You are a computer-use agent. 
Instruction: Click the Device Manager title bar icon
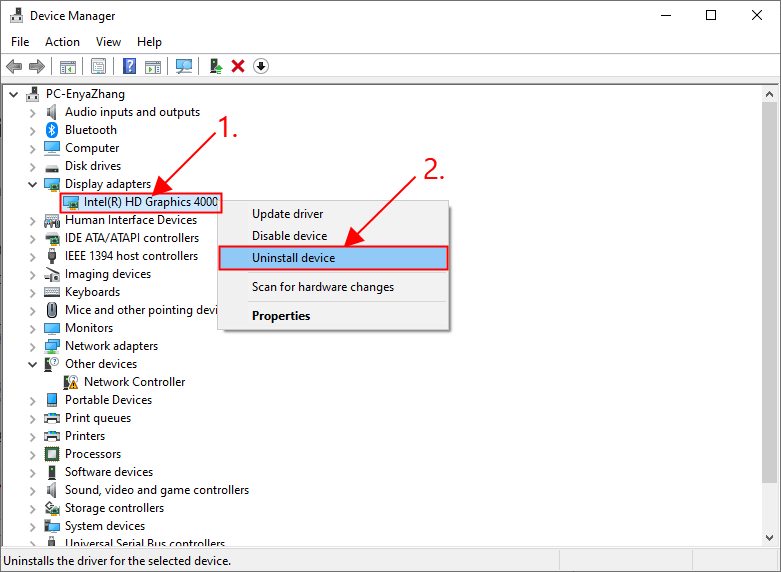pos(16,15)
